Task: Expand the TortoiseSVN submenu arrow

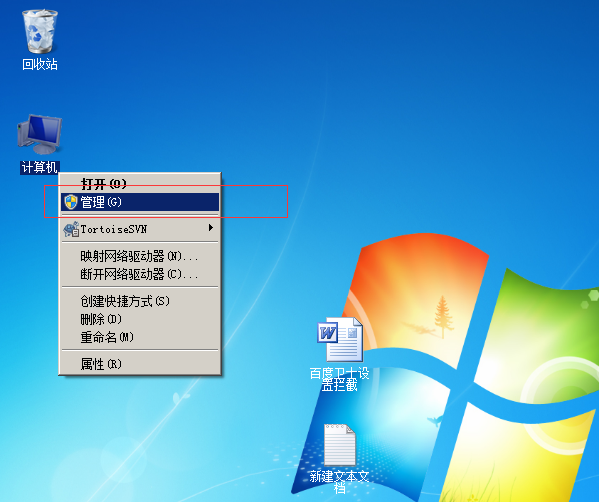Action: 210,228
